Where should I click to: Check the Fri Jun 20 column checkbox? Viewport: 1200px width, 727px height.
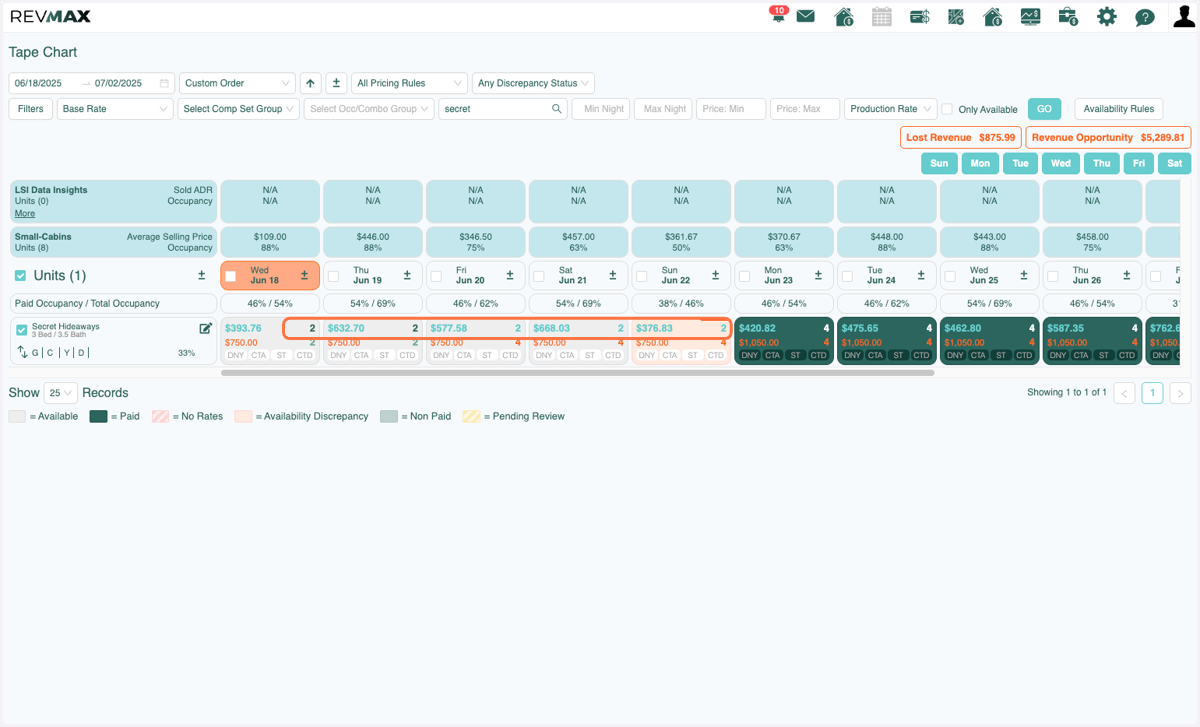(x=436, y=277)
